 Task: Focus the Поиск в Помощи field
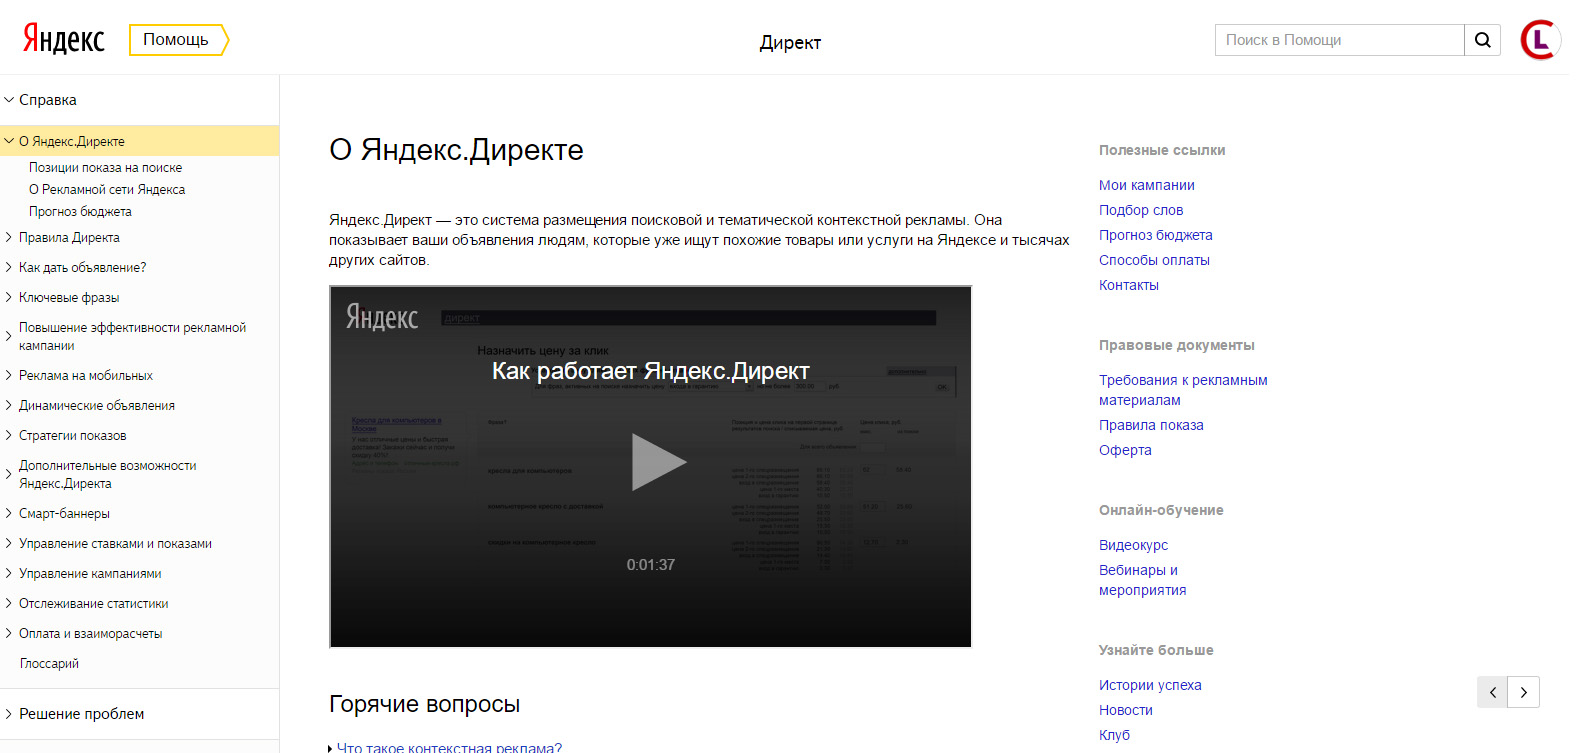(x=1340, y=40)
